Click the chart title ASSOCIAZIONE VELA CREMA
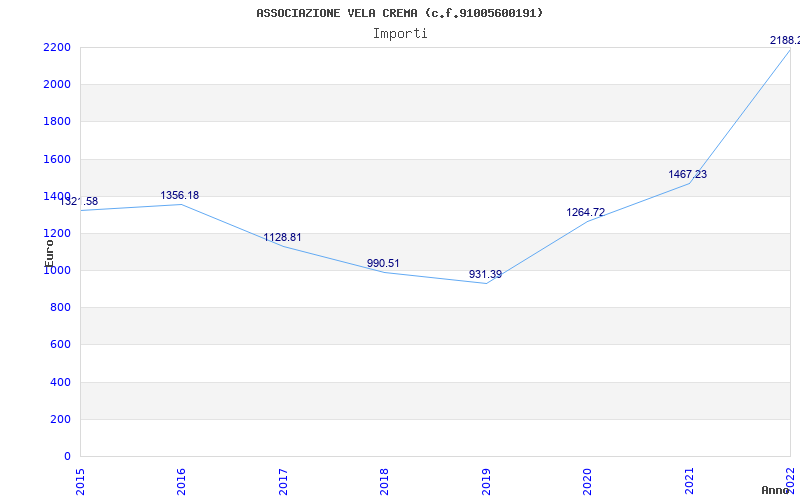Image resolution: width=800 pixels, height=500 pixels. point(400,13)
